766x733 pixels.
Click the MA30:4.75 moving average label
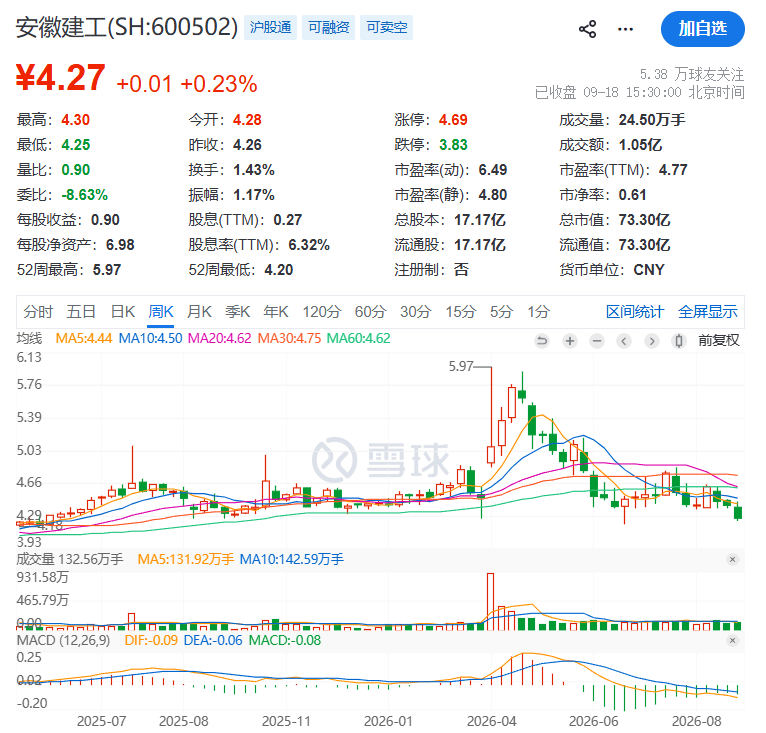[289, 339]
